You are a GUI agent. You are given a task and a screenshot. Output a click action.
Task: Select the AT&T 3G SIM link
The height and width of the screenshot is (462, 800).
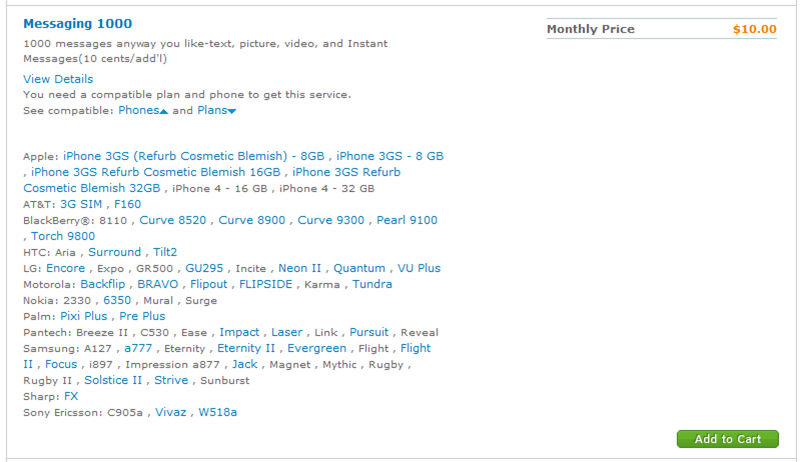tap(81, 204)
